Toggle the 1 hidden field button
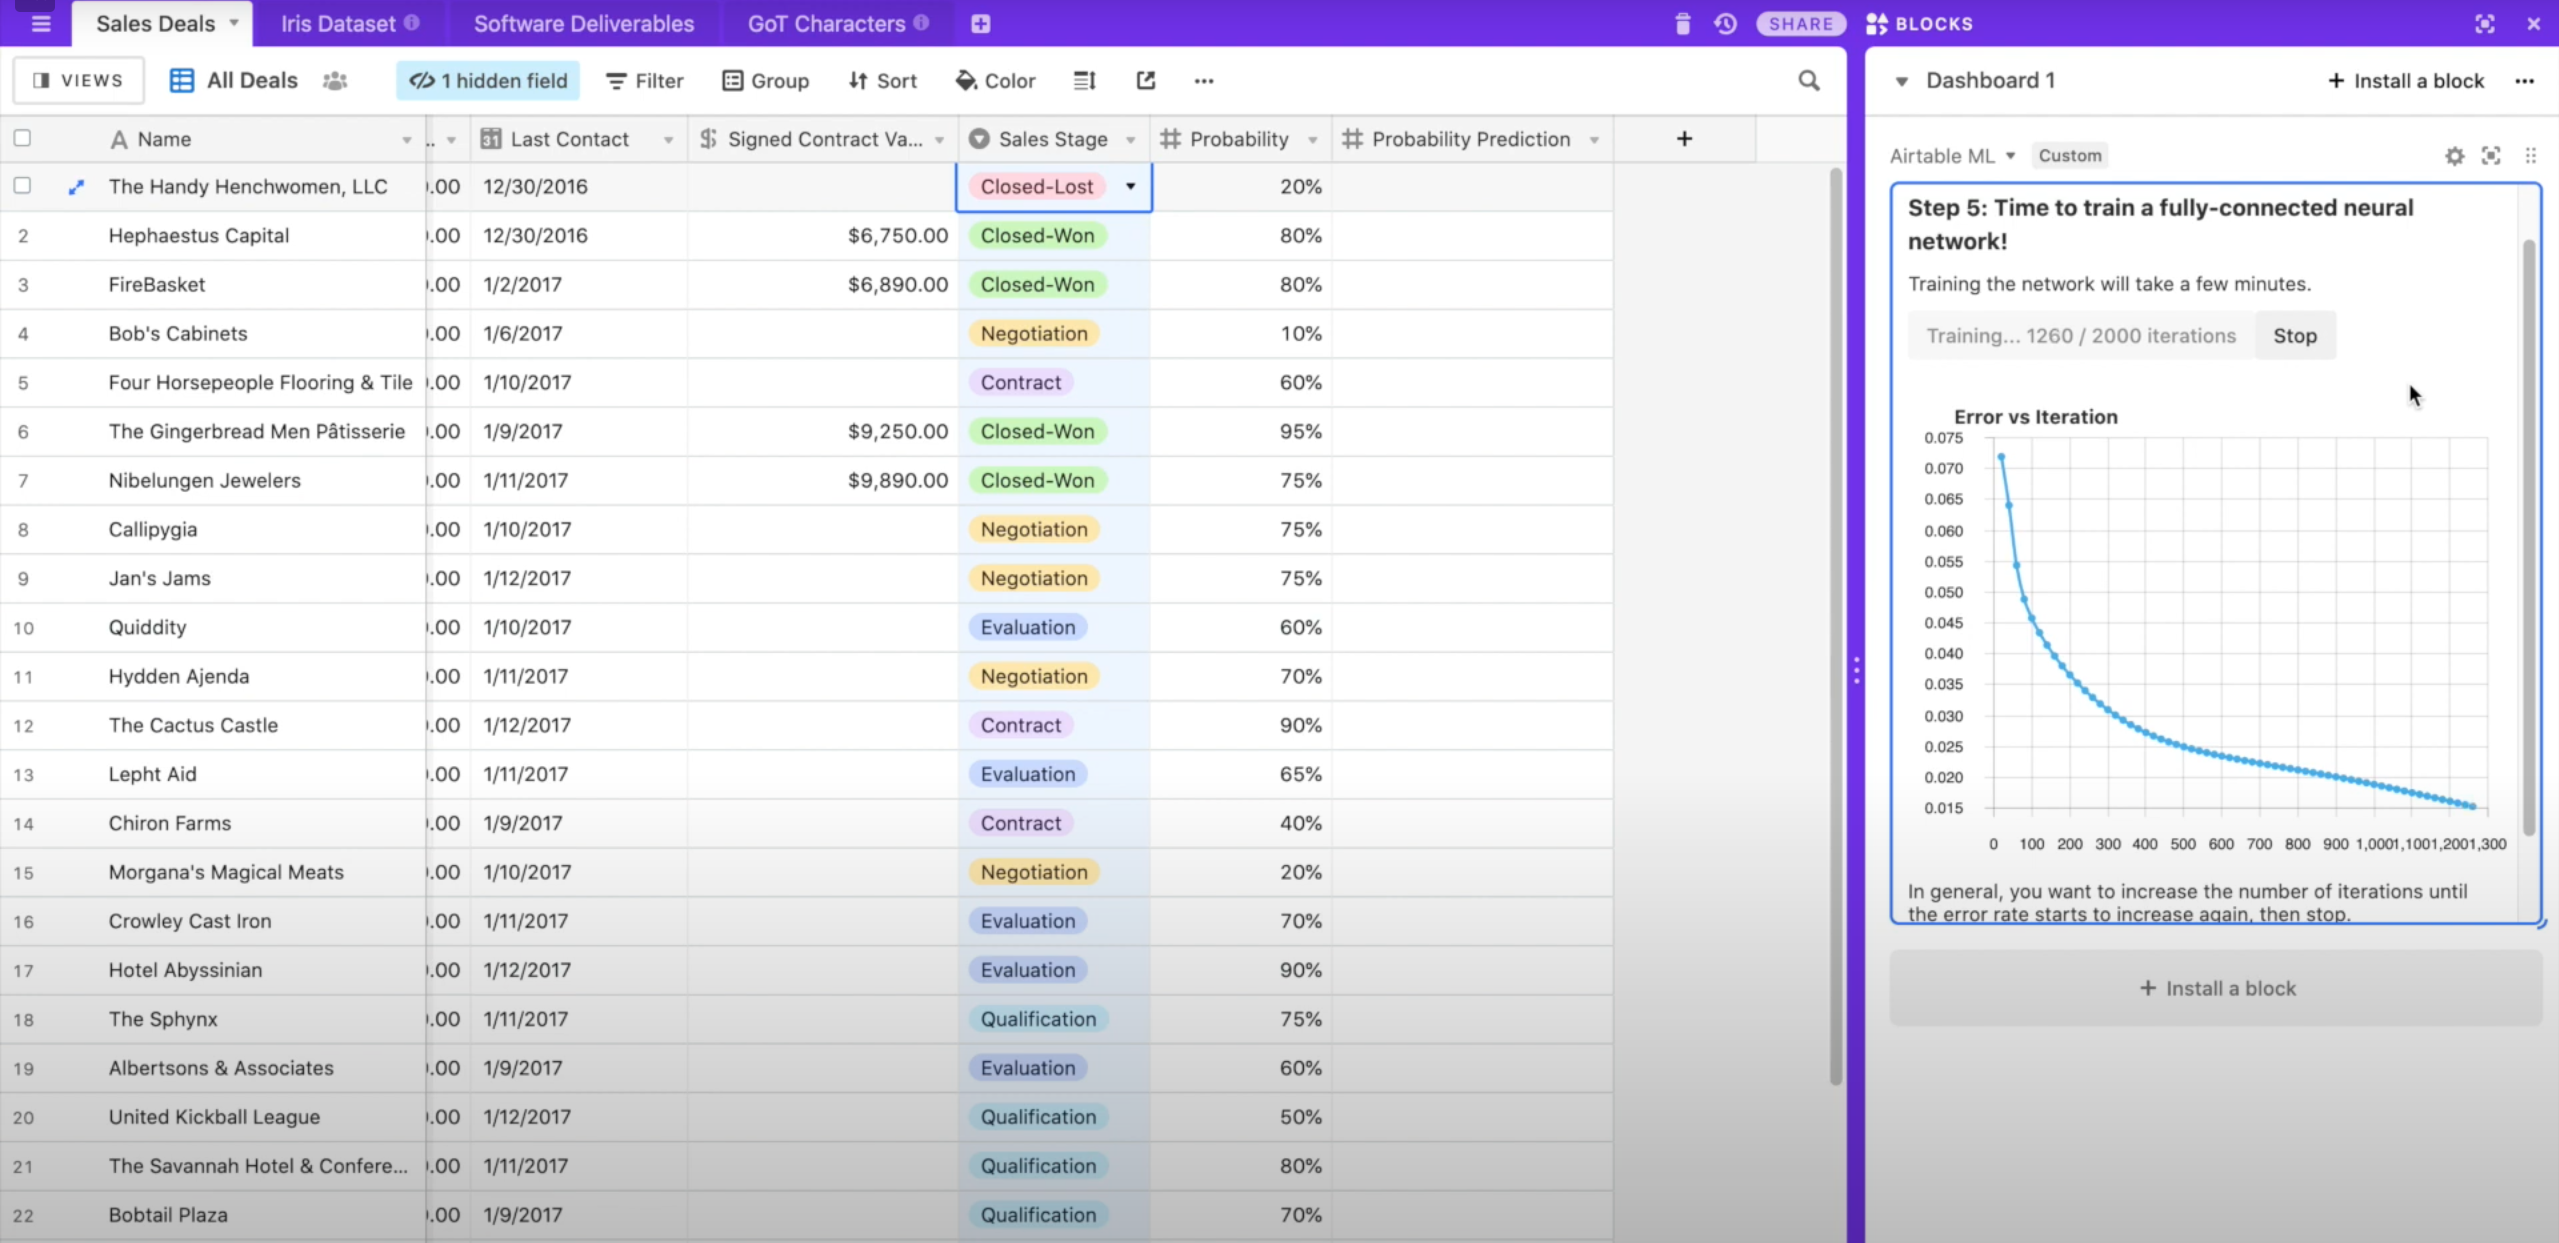The width and height of the screenshot is (2559, 1243). click(x=488, y=81)
